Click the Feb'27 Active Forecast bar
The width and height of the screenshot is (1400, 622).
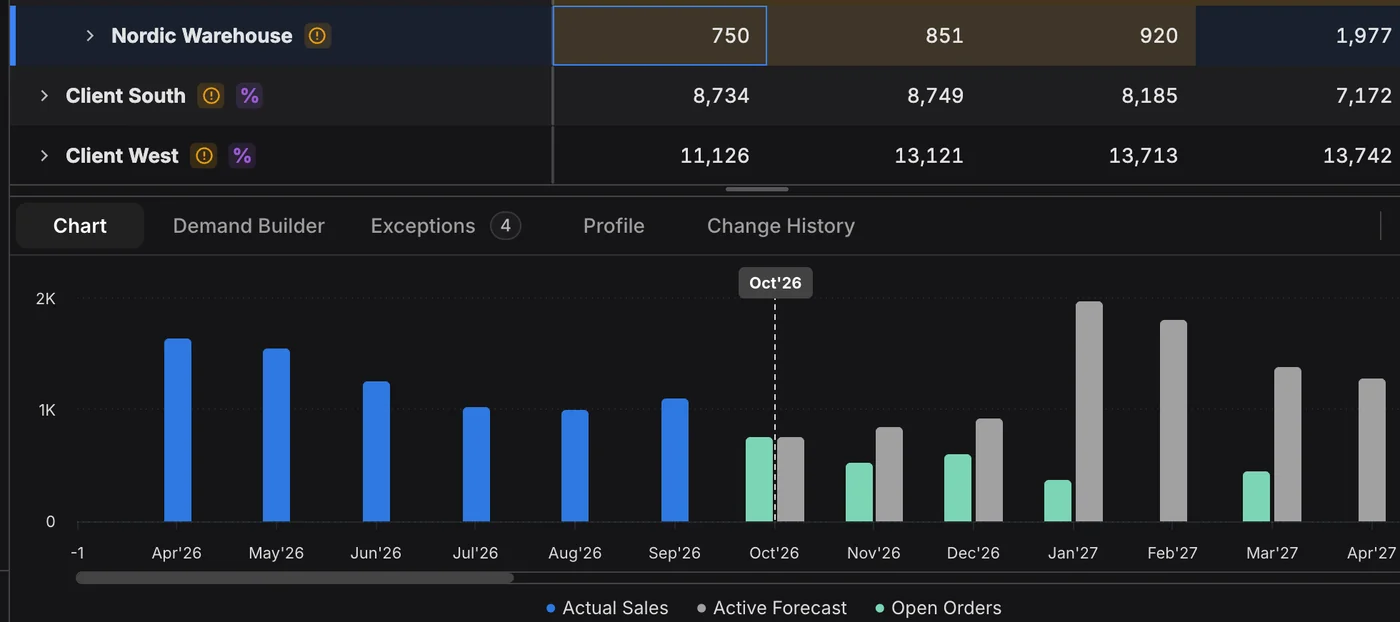[1174, 421]
